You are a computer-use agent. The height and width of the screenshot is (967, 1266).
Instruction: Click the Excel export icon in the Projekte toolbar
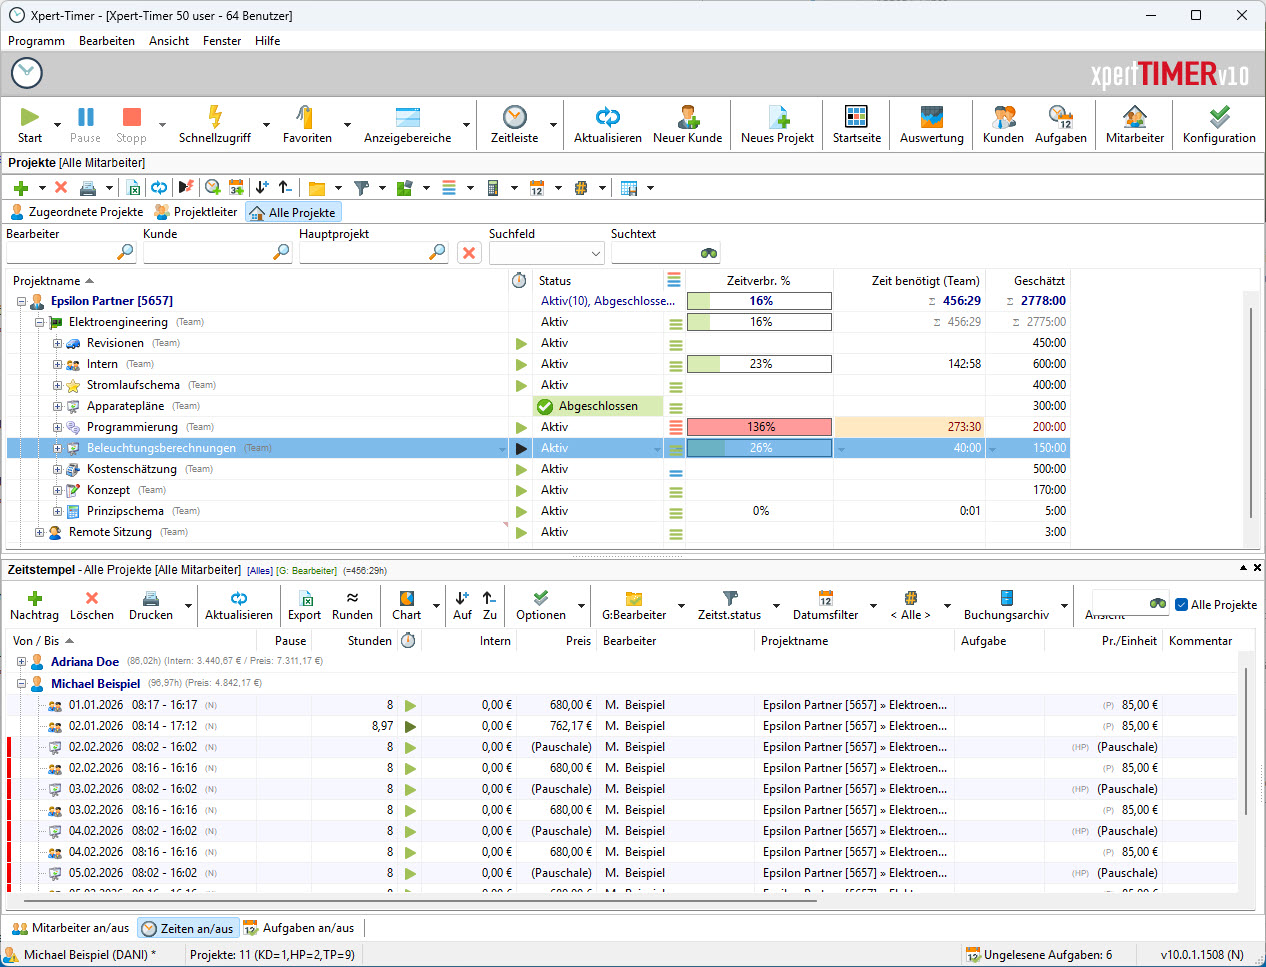[x=133, y=187]
